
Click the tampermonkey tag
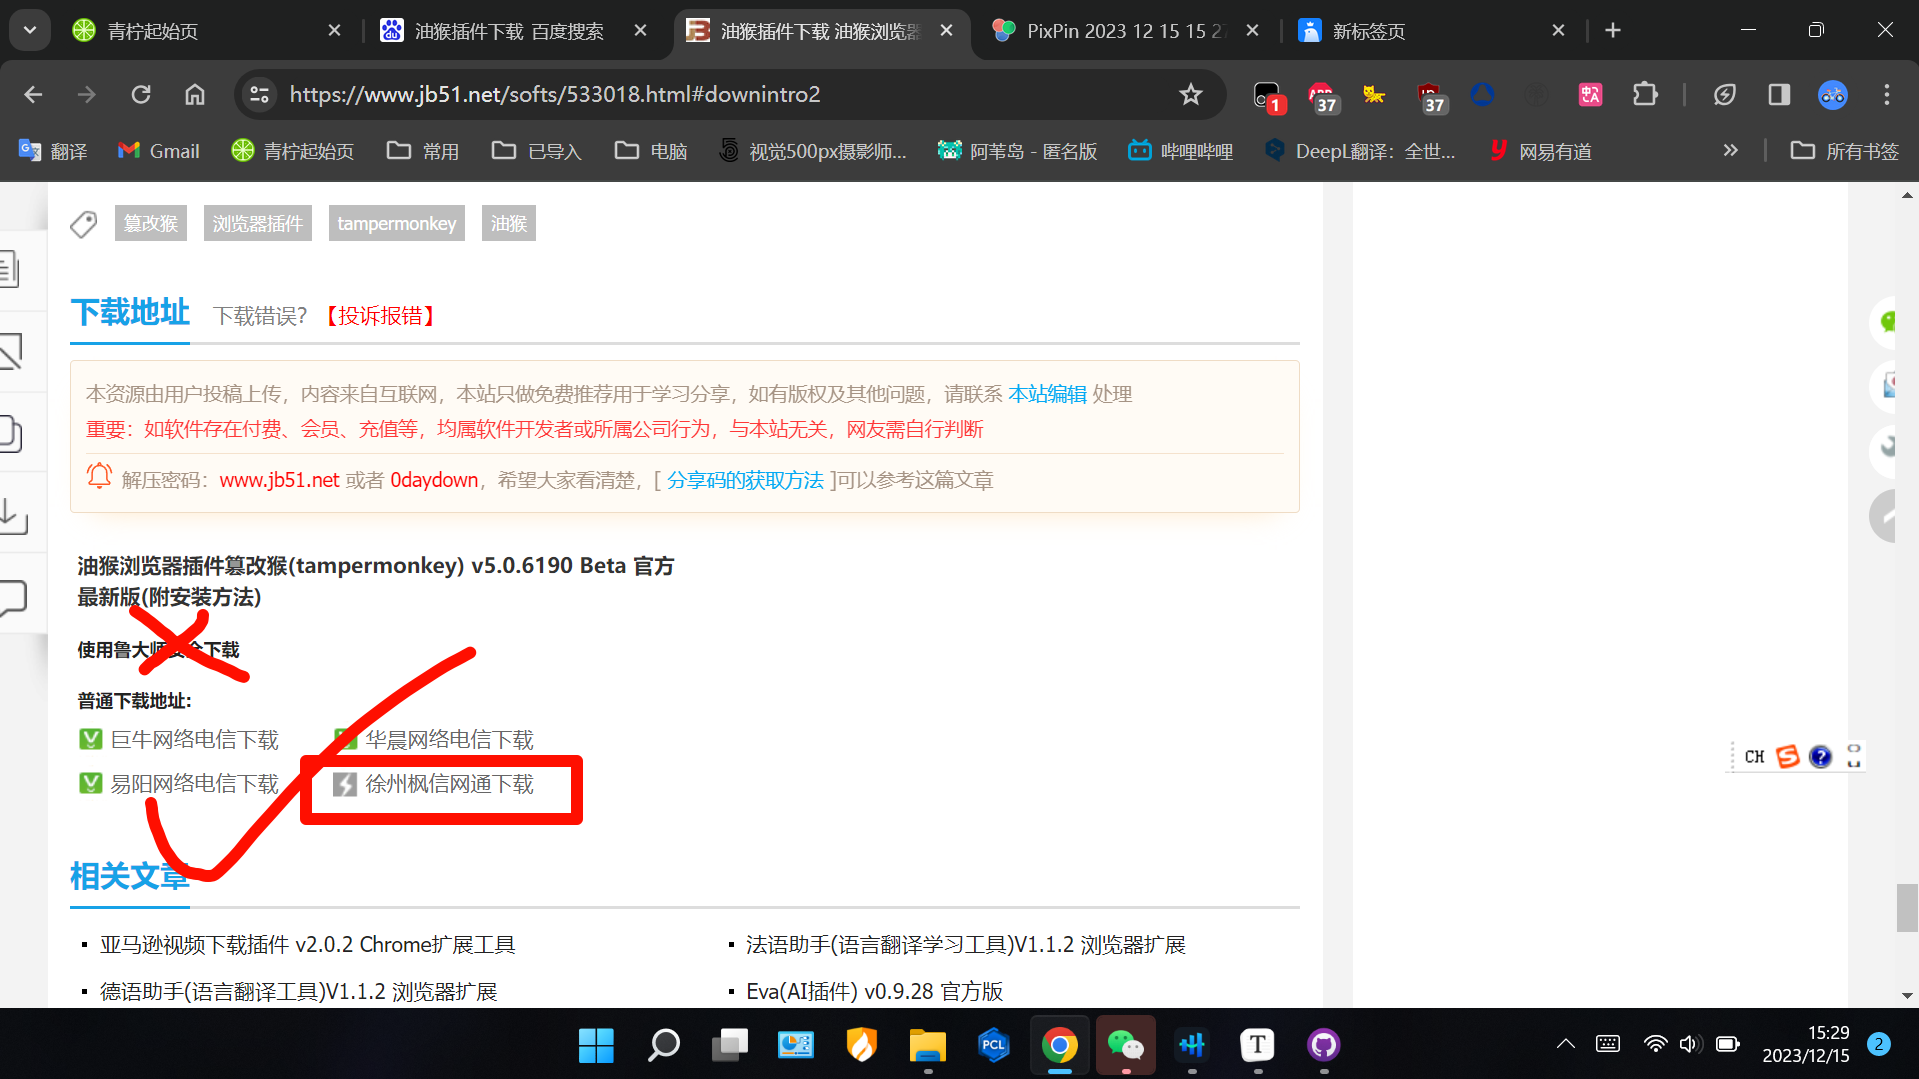click(396, 223)
